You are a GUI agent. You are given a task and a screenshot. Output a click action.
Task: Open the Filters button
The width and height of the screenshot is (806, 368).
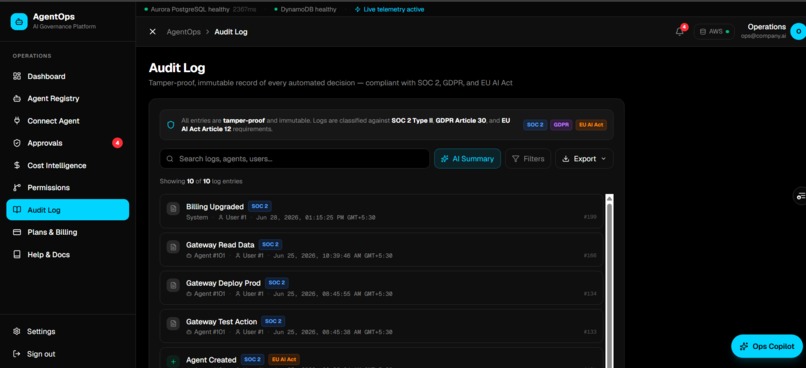528,159
